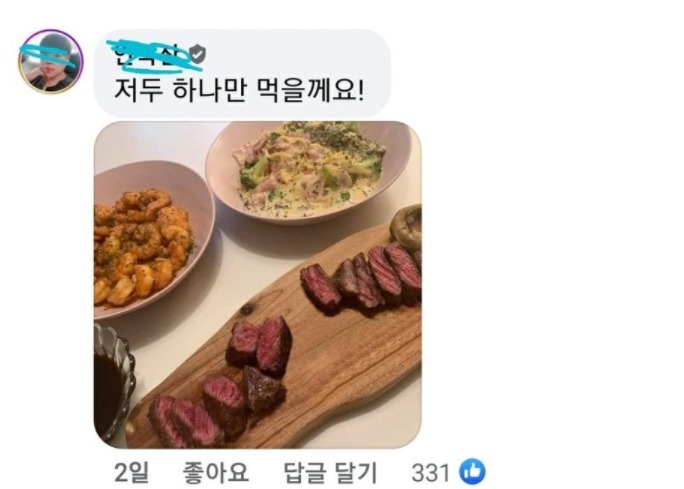Viewport: 684px width, 489px height.
Task: Open the commenter's profile picture
Action: (51, 62)
